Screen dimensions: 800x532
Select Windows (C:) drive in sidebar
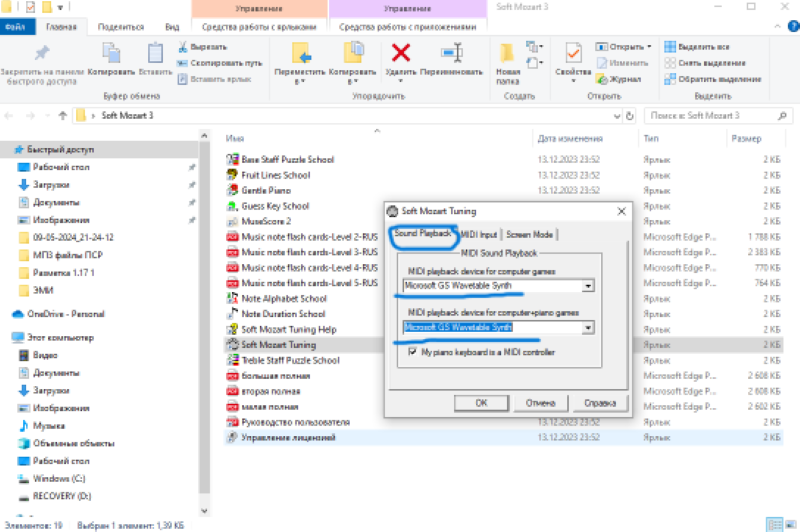pyautogui.click(x=59, y=478)
